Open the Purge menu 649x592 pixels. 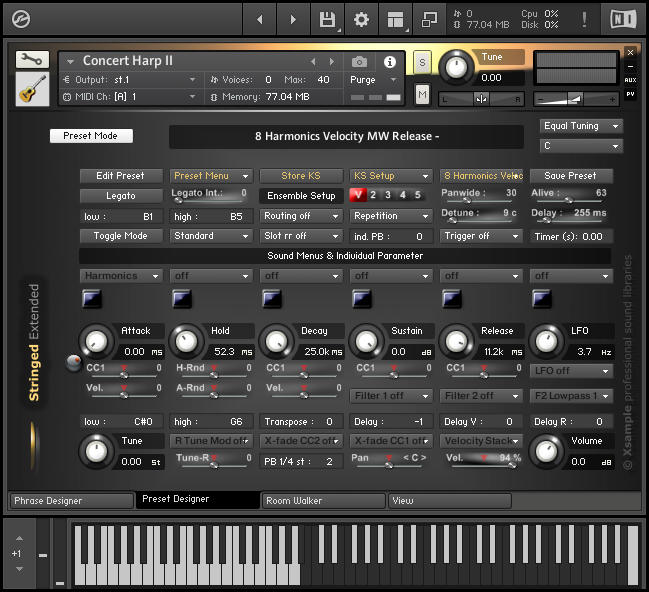pos(373,80)
